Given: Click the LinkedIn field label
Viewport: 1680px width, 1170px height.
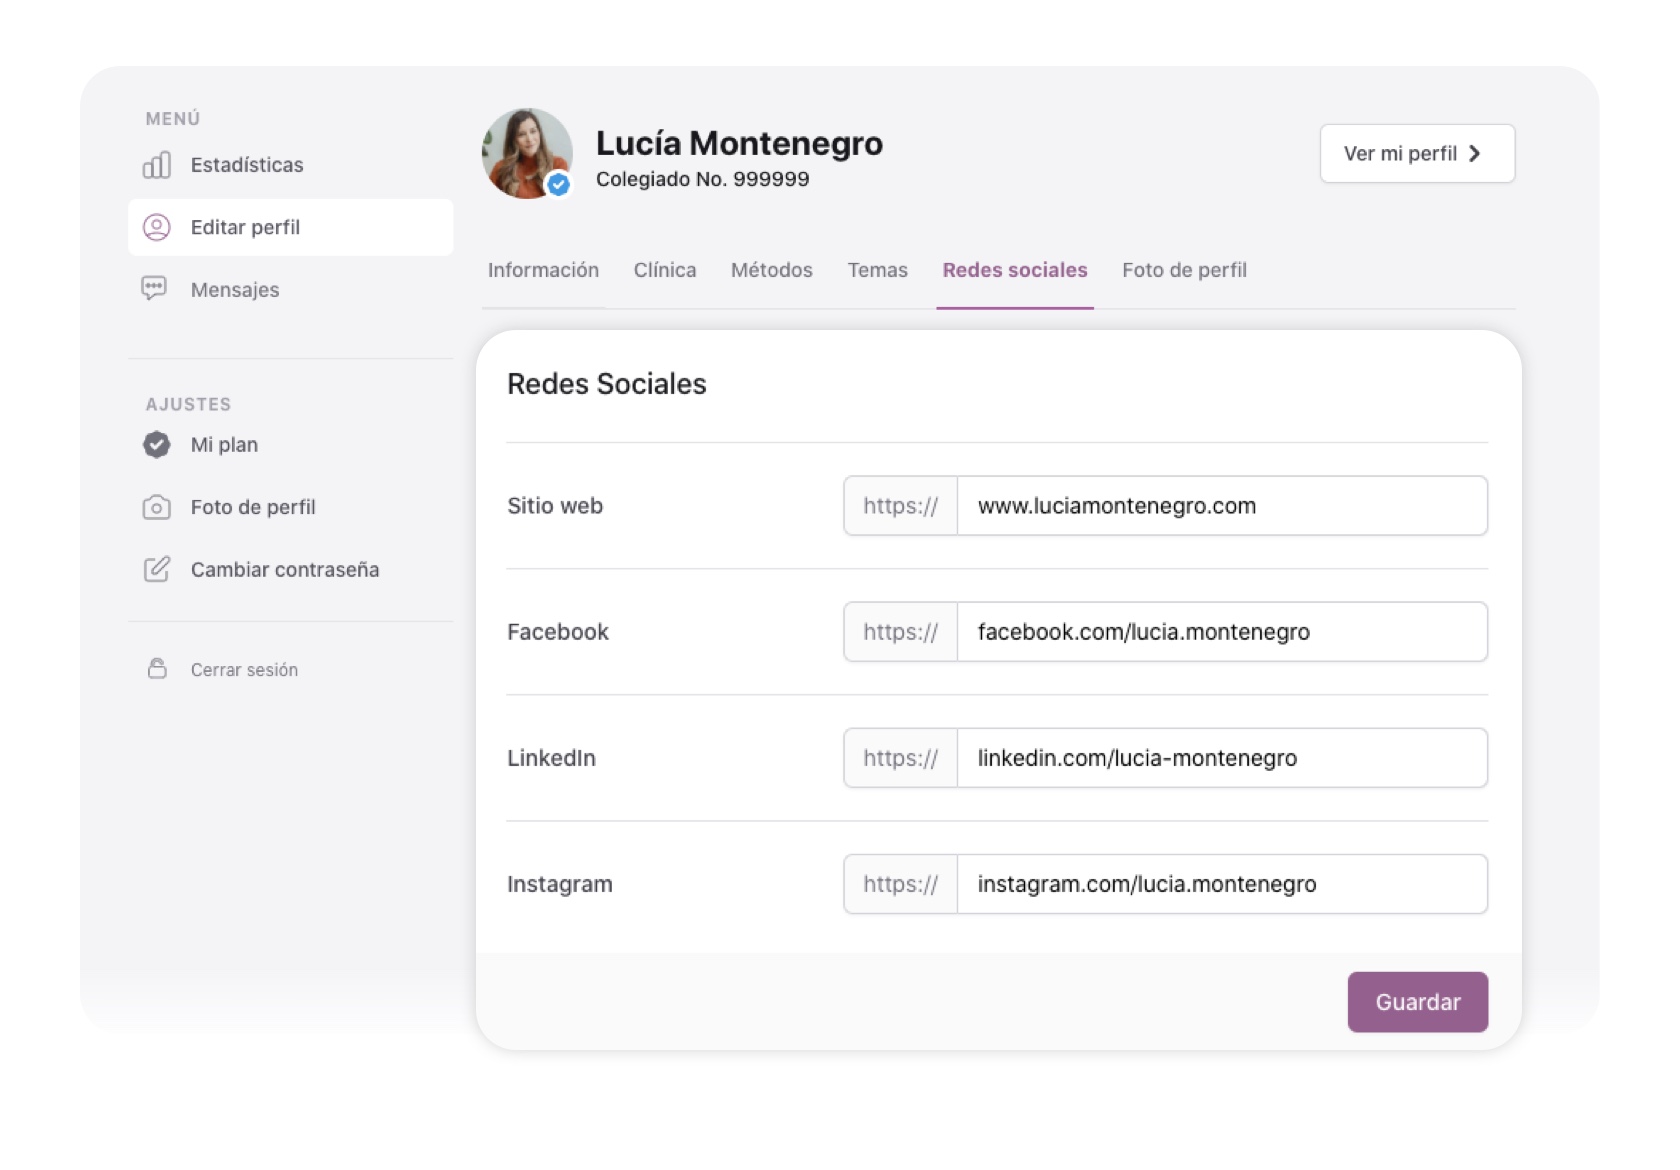Looking at the screenshot, I should pos(551,758).
